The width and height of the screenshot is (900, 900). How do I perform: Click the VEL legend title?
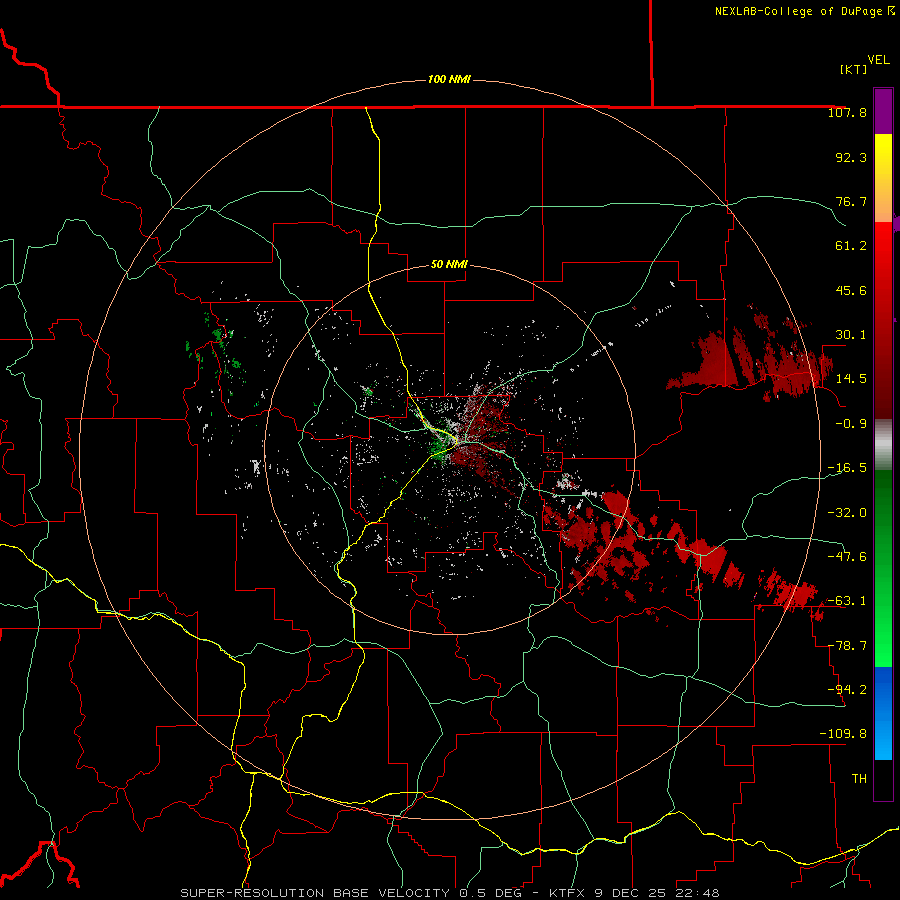point(878,60)
